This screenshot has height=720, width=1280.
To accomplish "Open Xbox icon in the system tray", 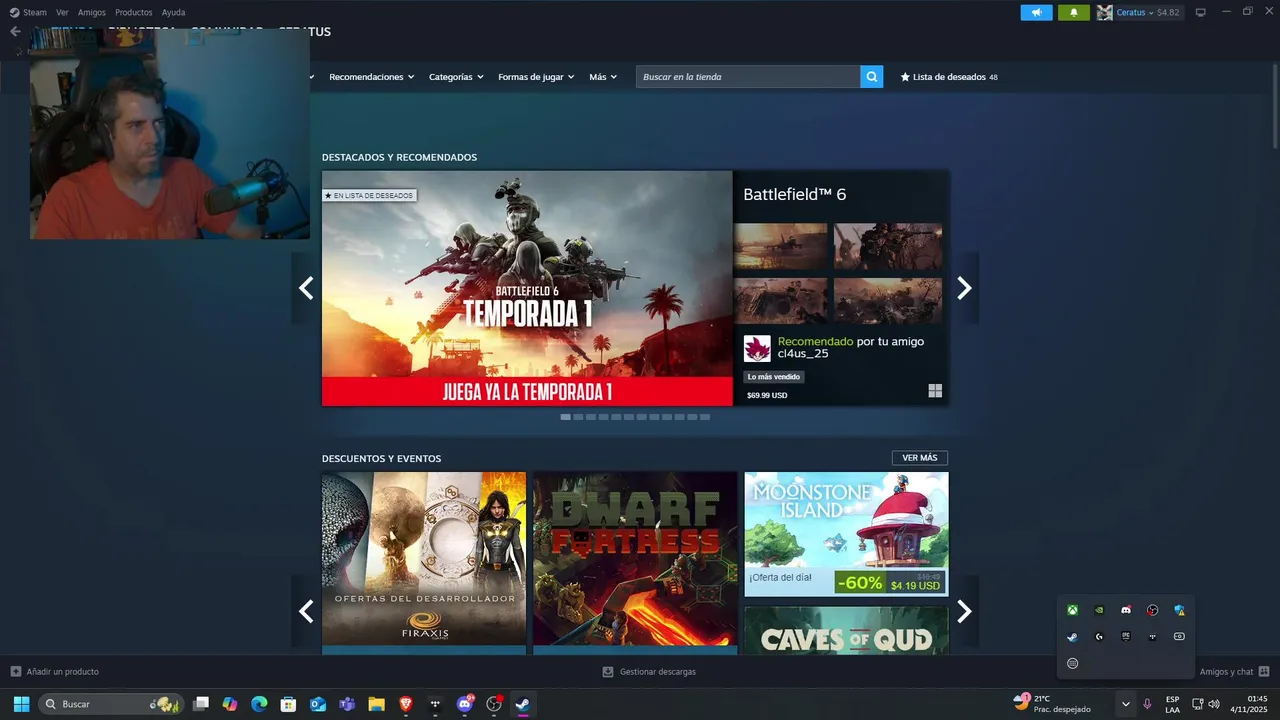I will coord(1072,610).
